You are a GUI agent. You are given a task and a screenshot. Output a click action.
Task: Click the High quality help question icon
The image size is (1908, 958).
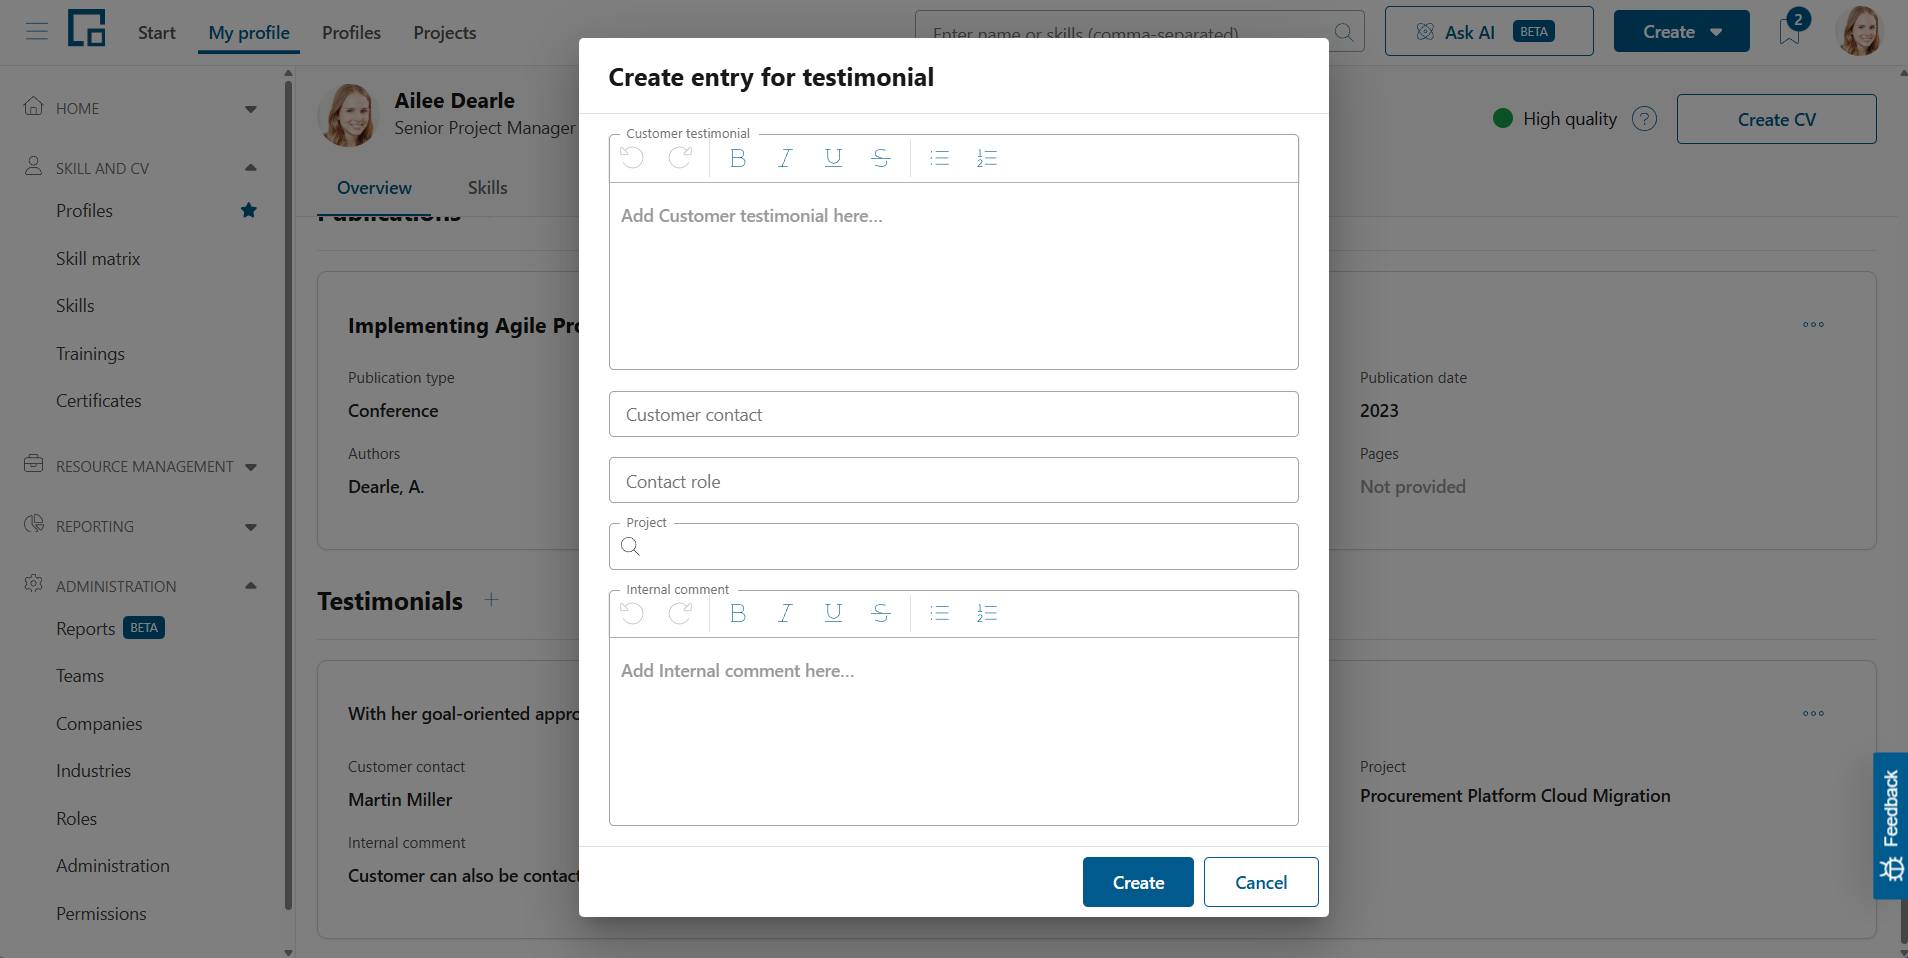coord(1644,119)
